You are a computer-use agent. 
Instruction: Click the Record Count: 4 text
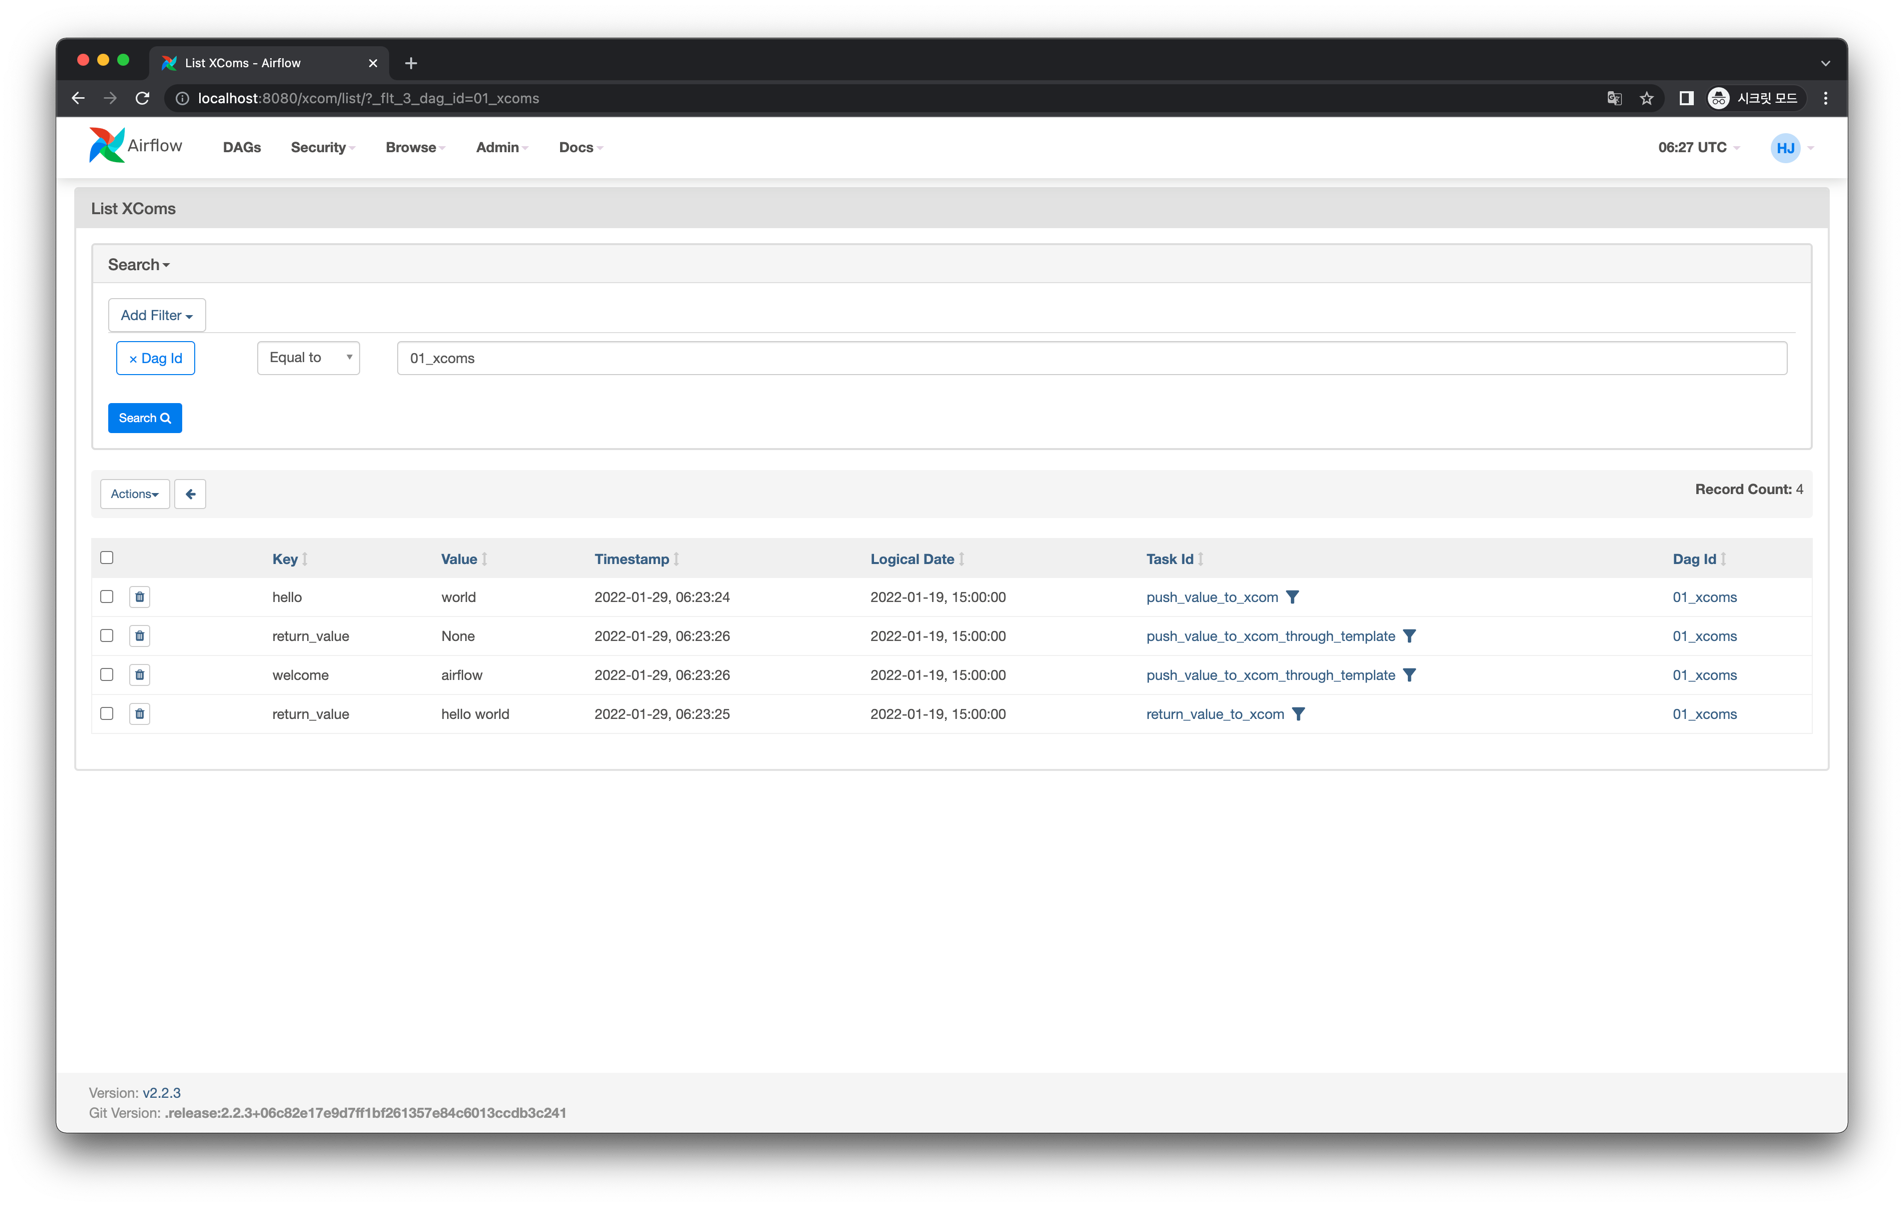click(x=1749, y=489)
